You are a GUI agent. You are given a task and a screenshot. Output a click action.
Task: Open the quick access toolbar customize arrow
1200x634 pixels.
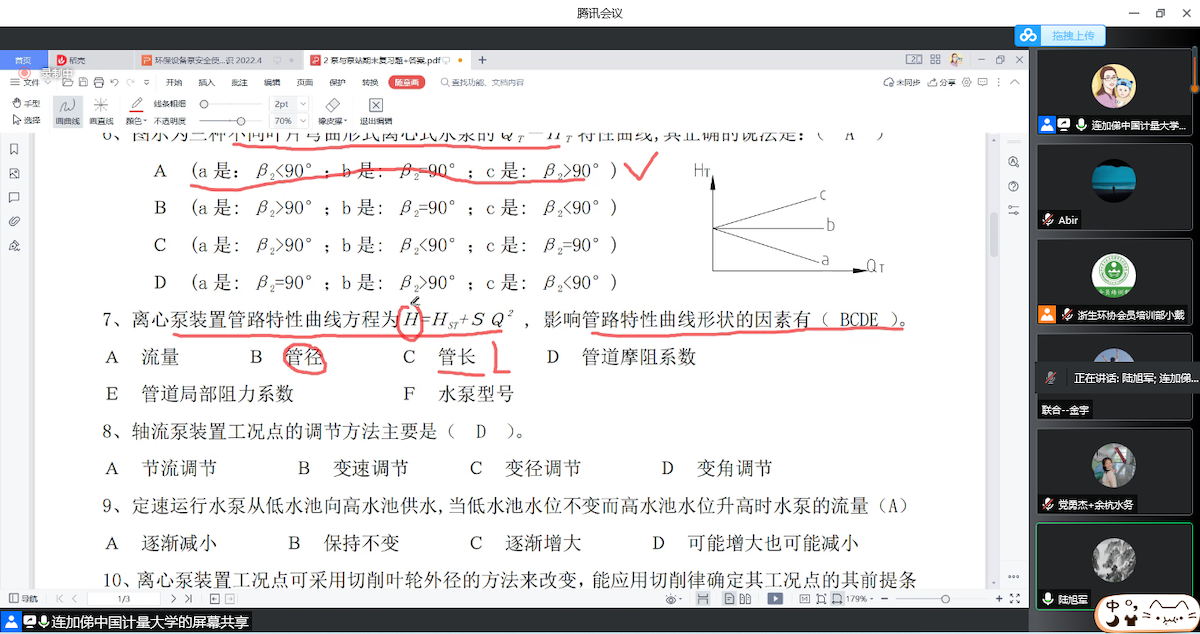click(x=146, y=82)
